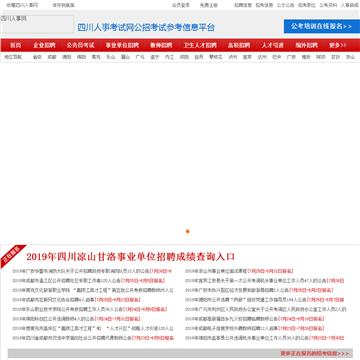Click the 四川人事网 logo image
This screenshot has width=360, height=360.
37,24
